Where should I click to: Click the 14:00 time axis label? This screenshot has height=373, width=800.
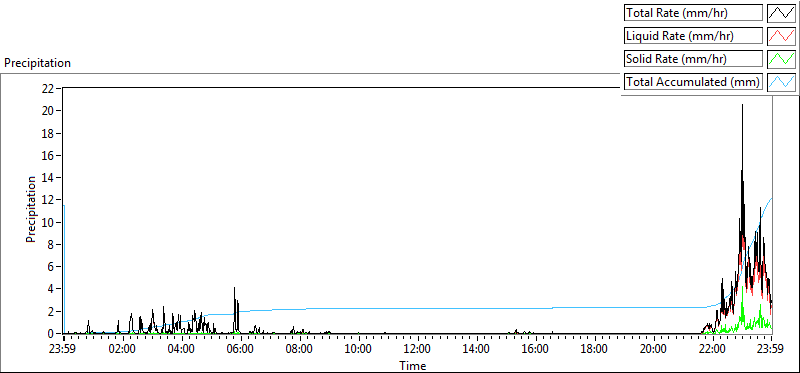coord(477,350)
